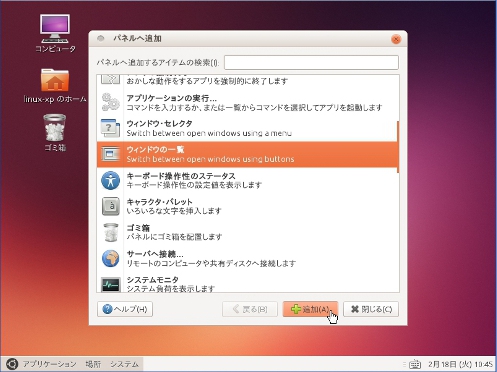Select the gears icon for アプリケーションの実行

110,102
